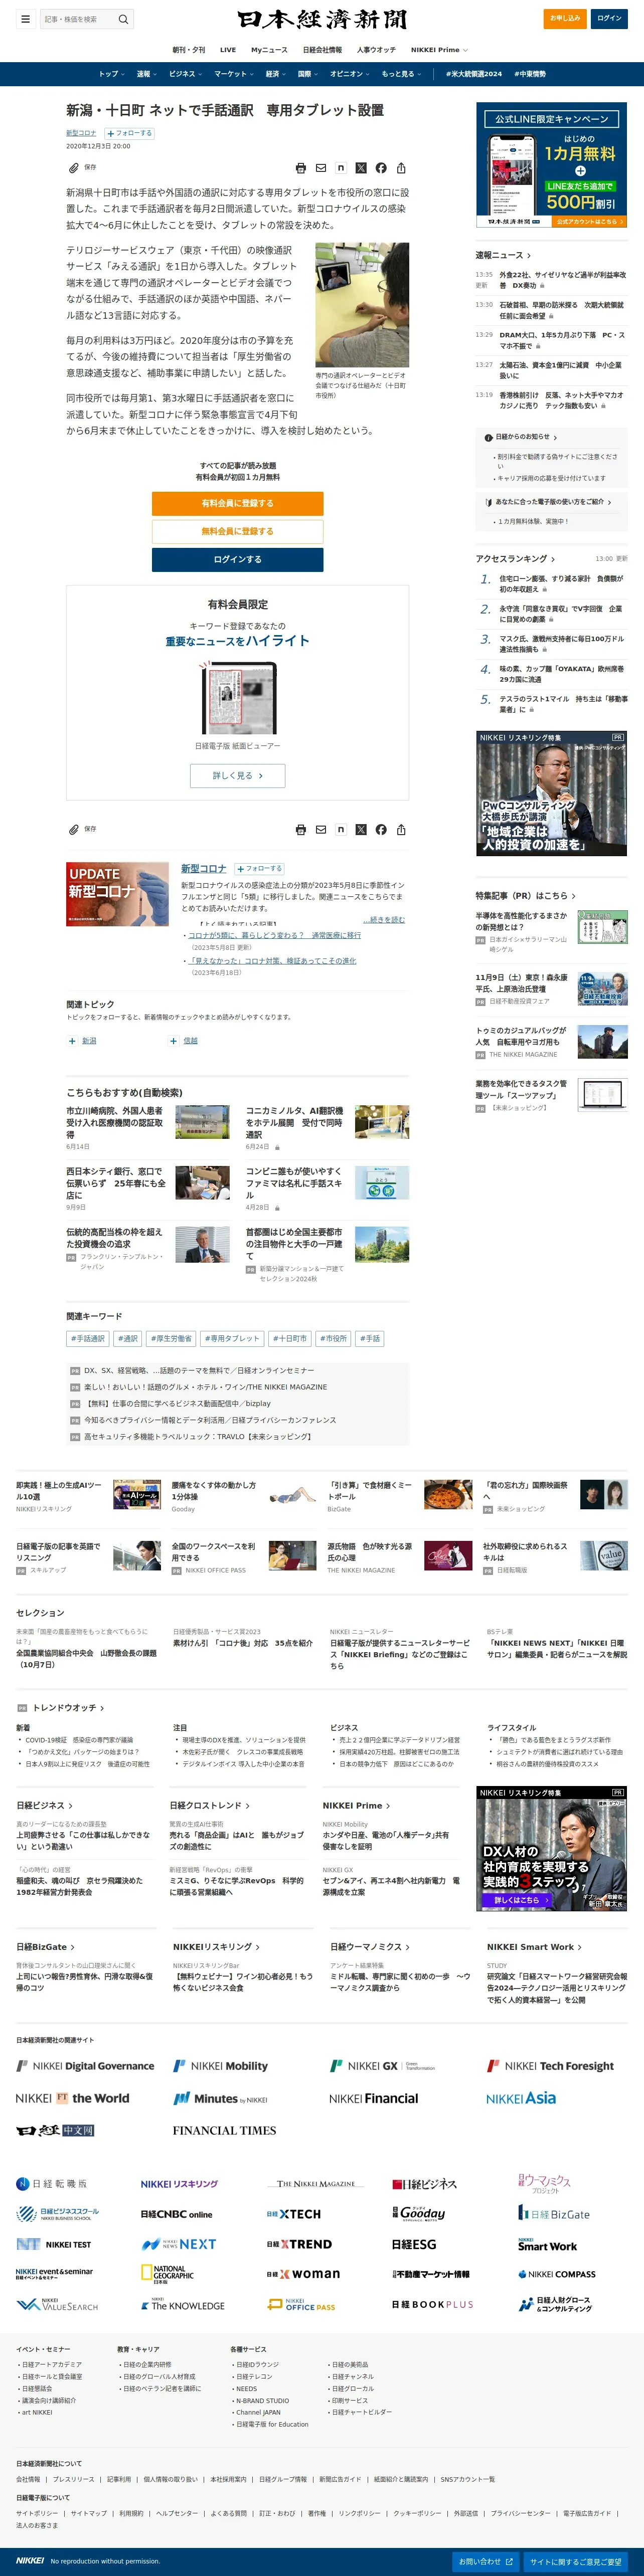This screenshot has height=2576, width=644.
Task: Click the print icon under the headline
Action: tap(301, 168)
